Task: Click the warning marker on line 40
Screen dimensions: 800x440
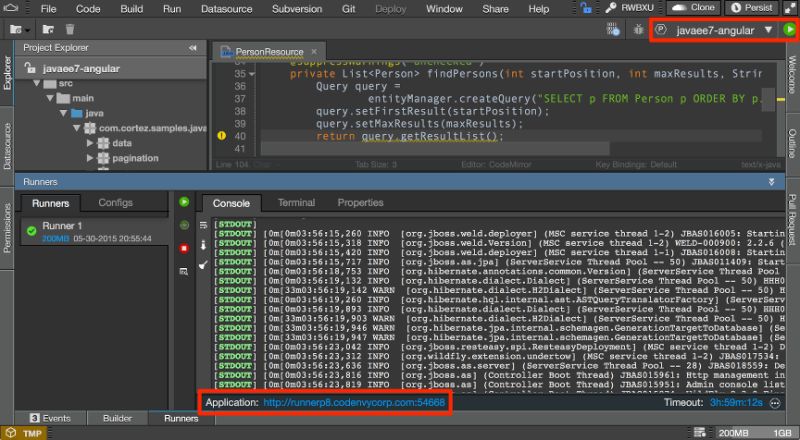Action: [x=221, y=136]
